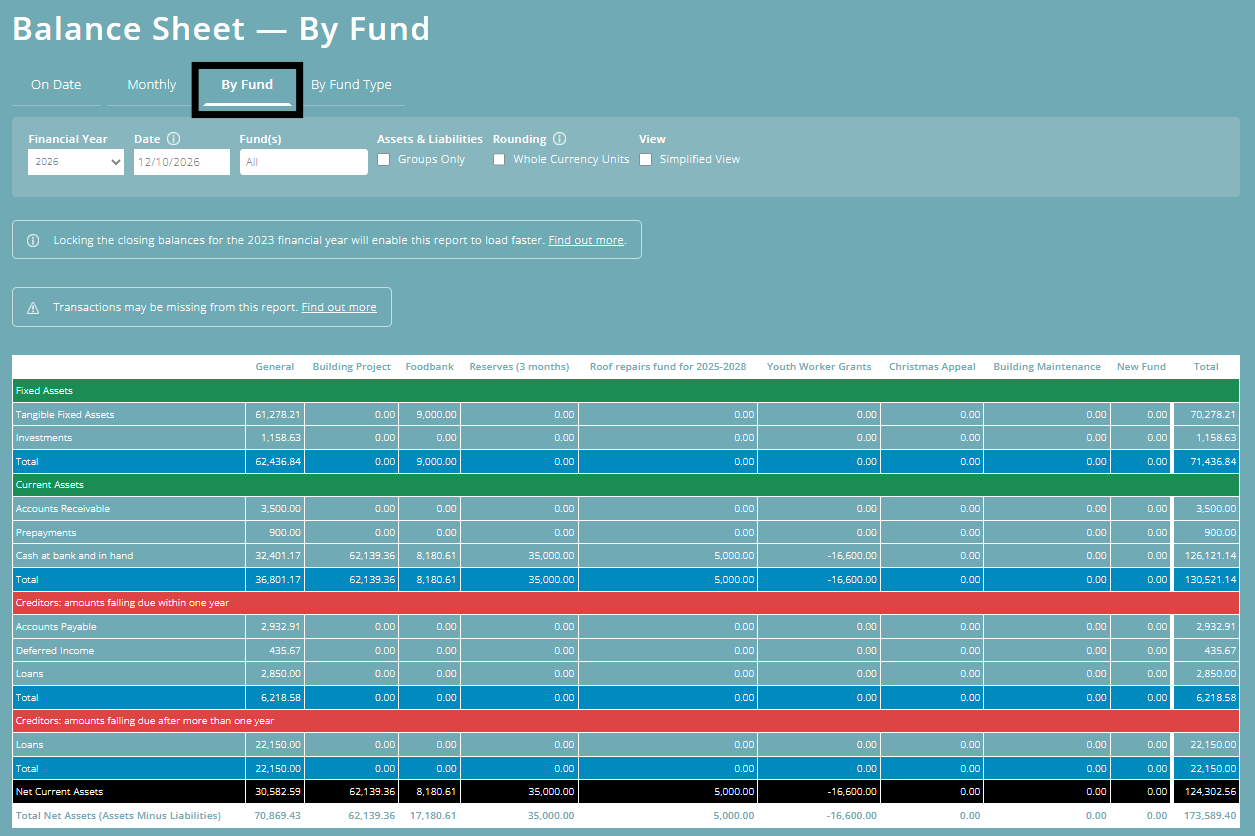Screen dimensions: 1255x836
Task: Click the Current Assets section heading
Action: click(49, 485)
